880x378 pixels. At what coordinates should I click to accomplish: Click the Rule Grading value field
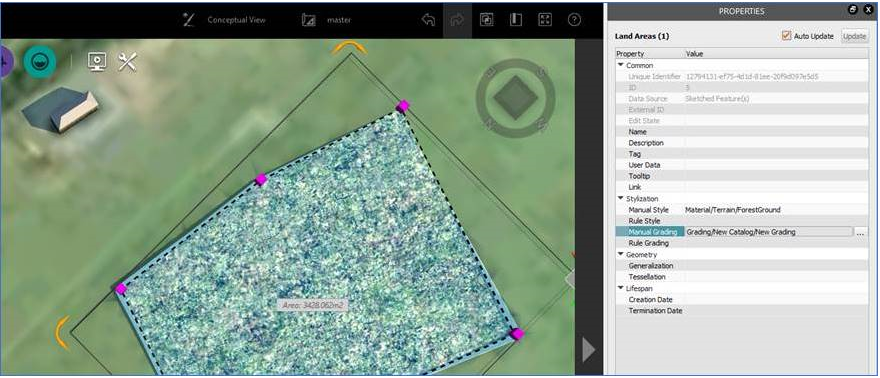coord(776,243)
